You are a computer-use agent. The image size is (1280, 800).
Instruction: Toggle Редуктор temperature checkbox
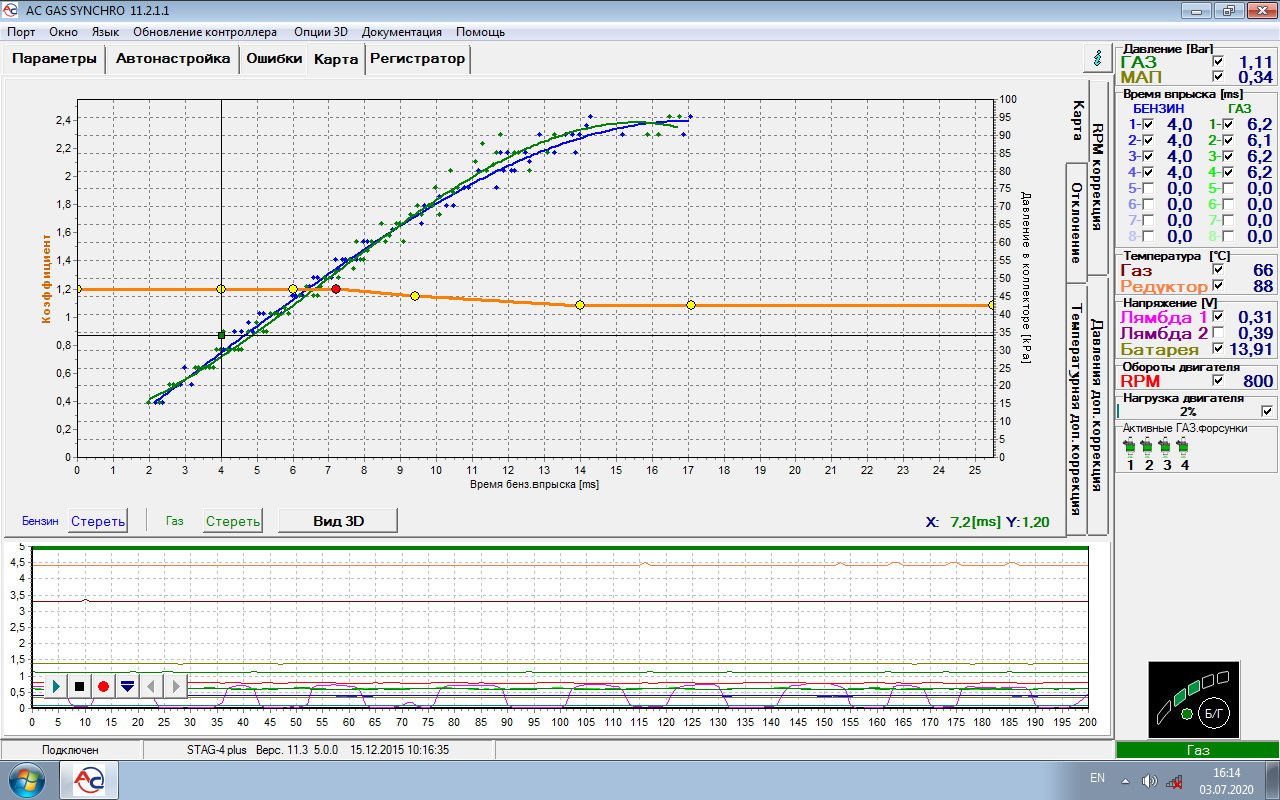click(x=1217, y=286)
